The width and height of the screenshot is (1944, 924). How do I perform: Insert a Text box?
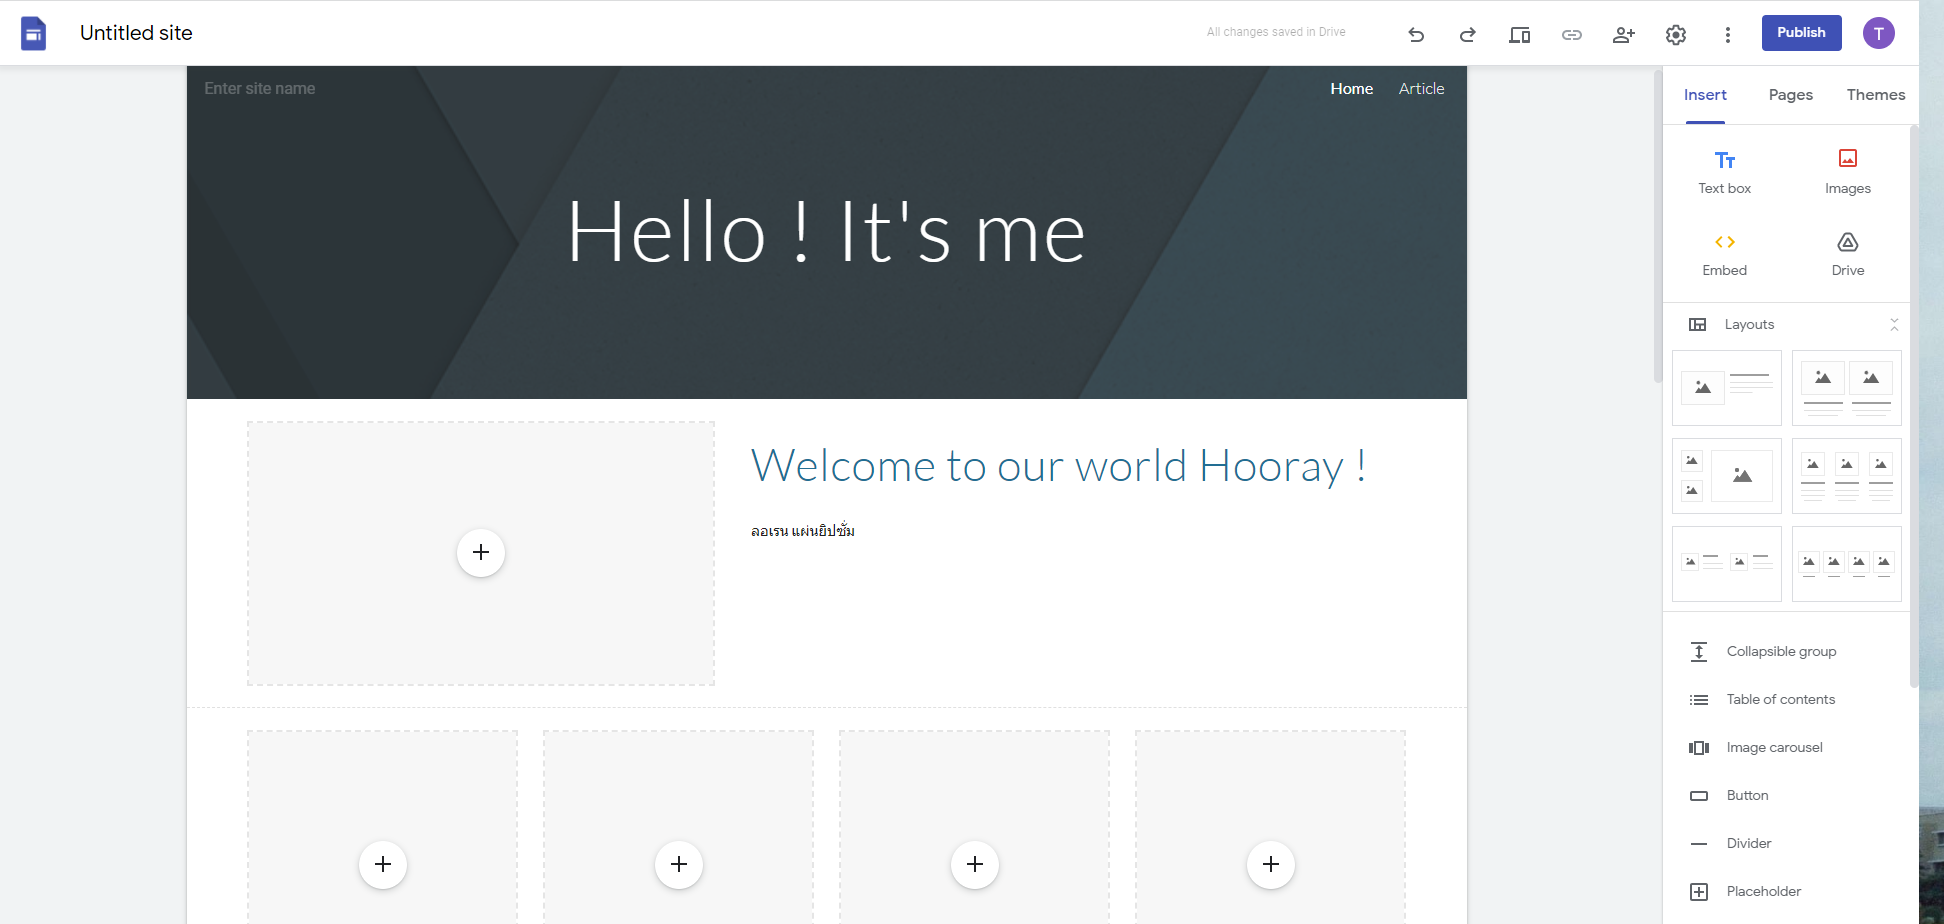click(x=1725, y=172)
